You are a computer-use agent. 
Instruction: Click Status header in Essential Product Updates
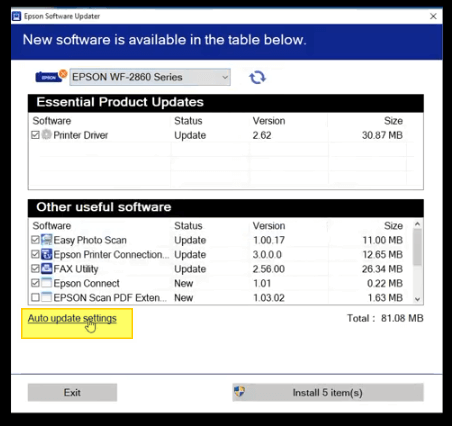tap(188, 121)
